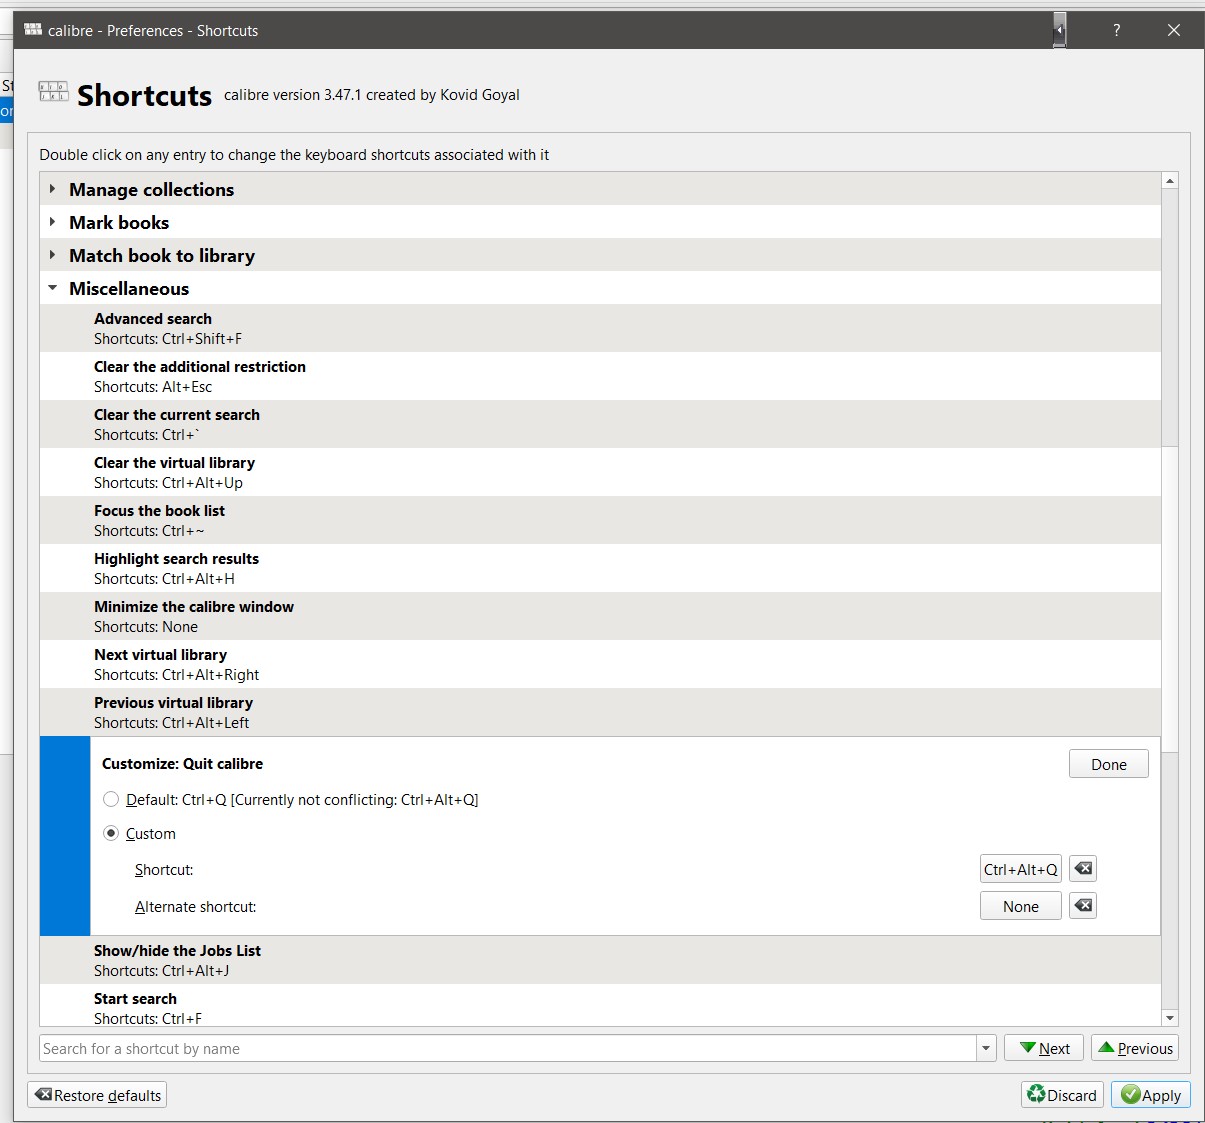Click Restore defaults button
The height and width of the screenshot is (1123, 1205).
[x=97, y=1095]
